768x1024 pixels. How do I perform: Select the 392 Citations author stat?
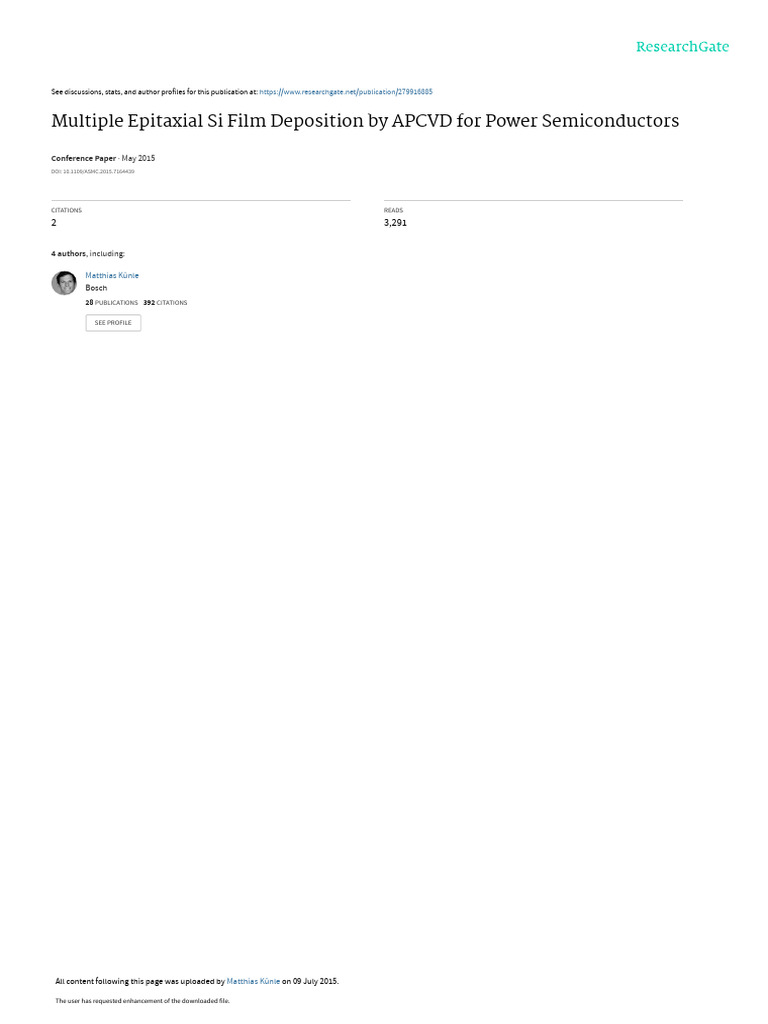[x=165, y=303]
